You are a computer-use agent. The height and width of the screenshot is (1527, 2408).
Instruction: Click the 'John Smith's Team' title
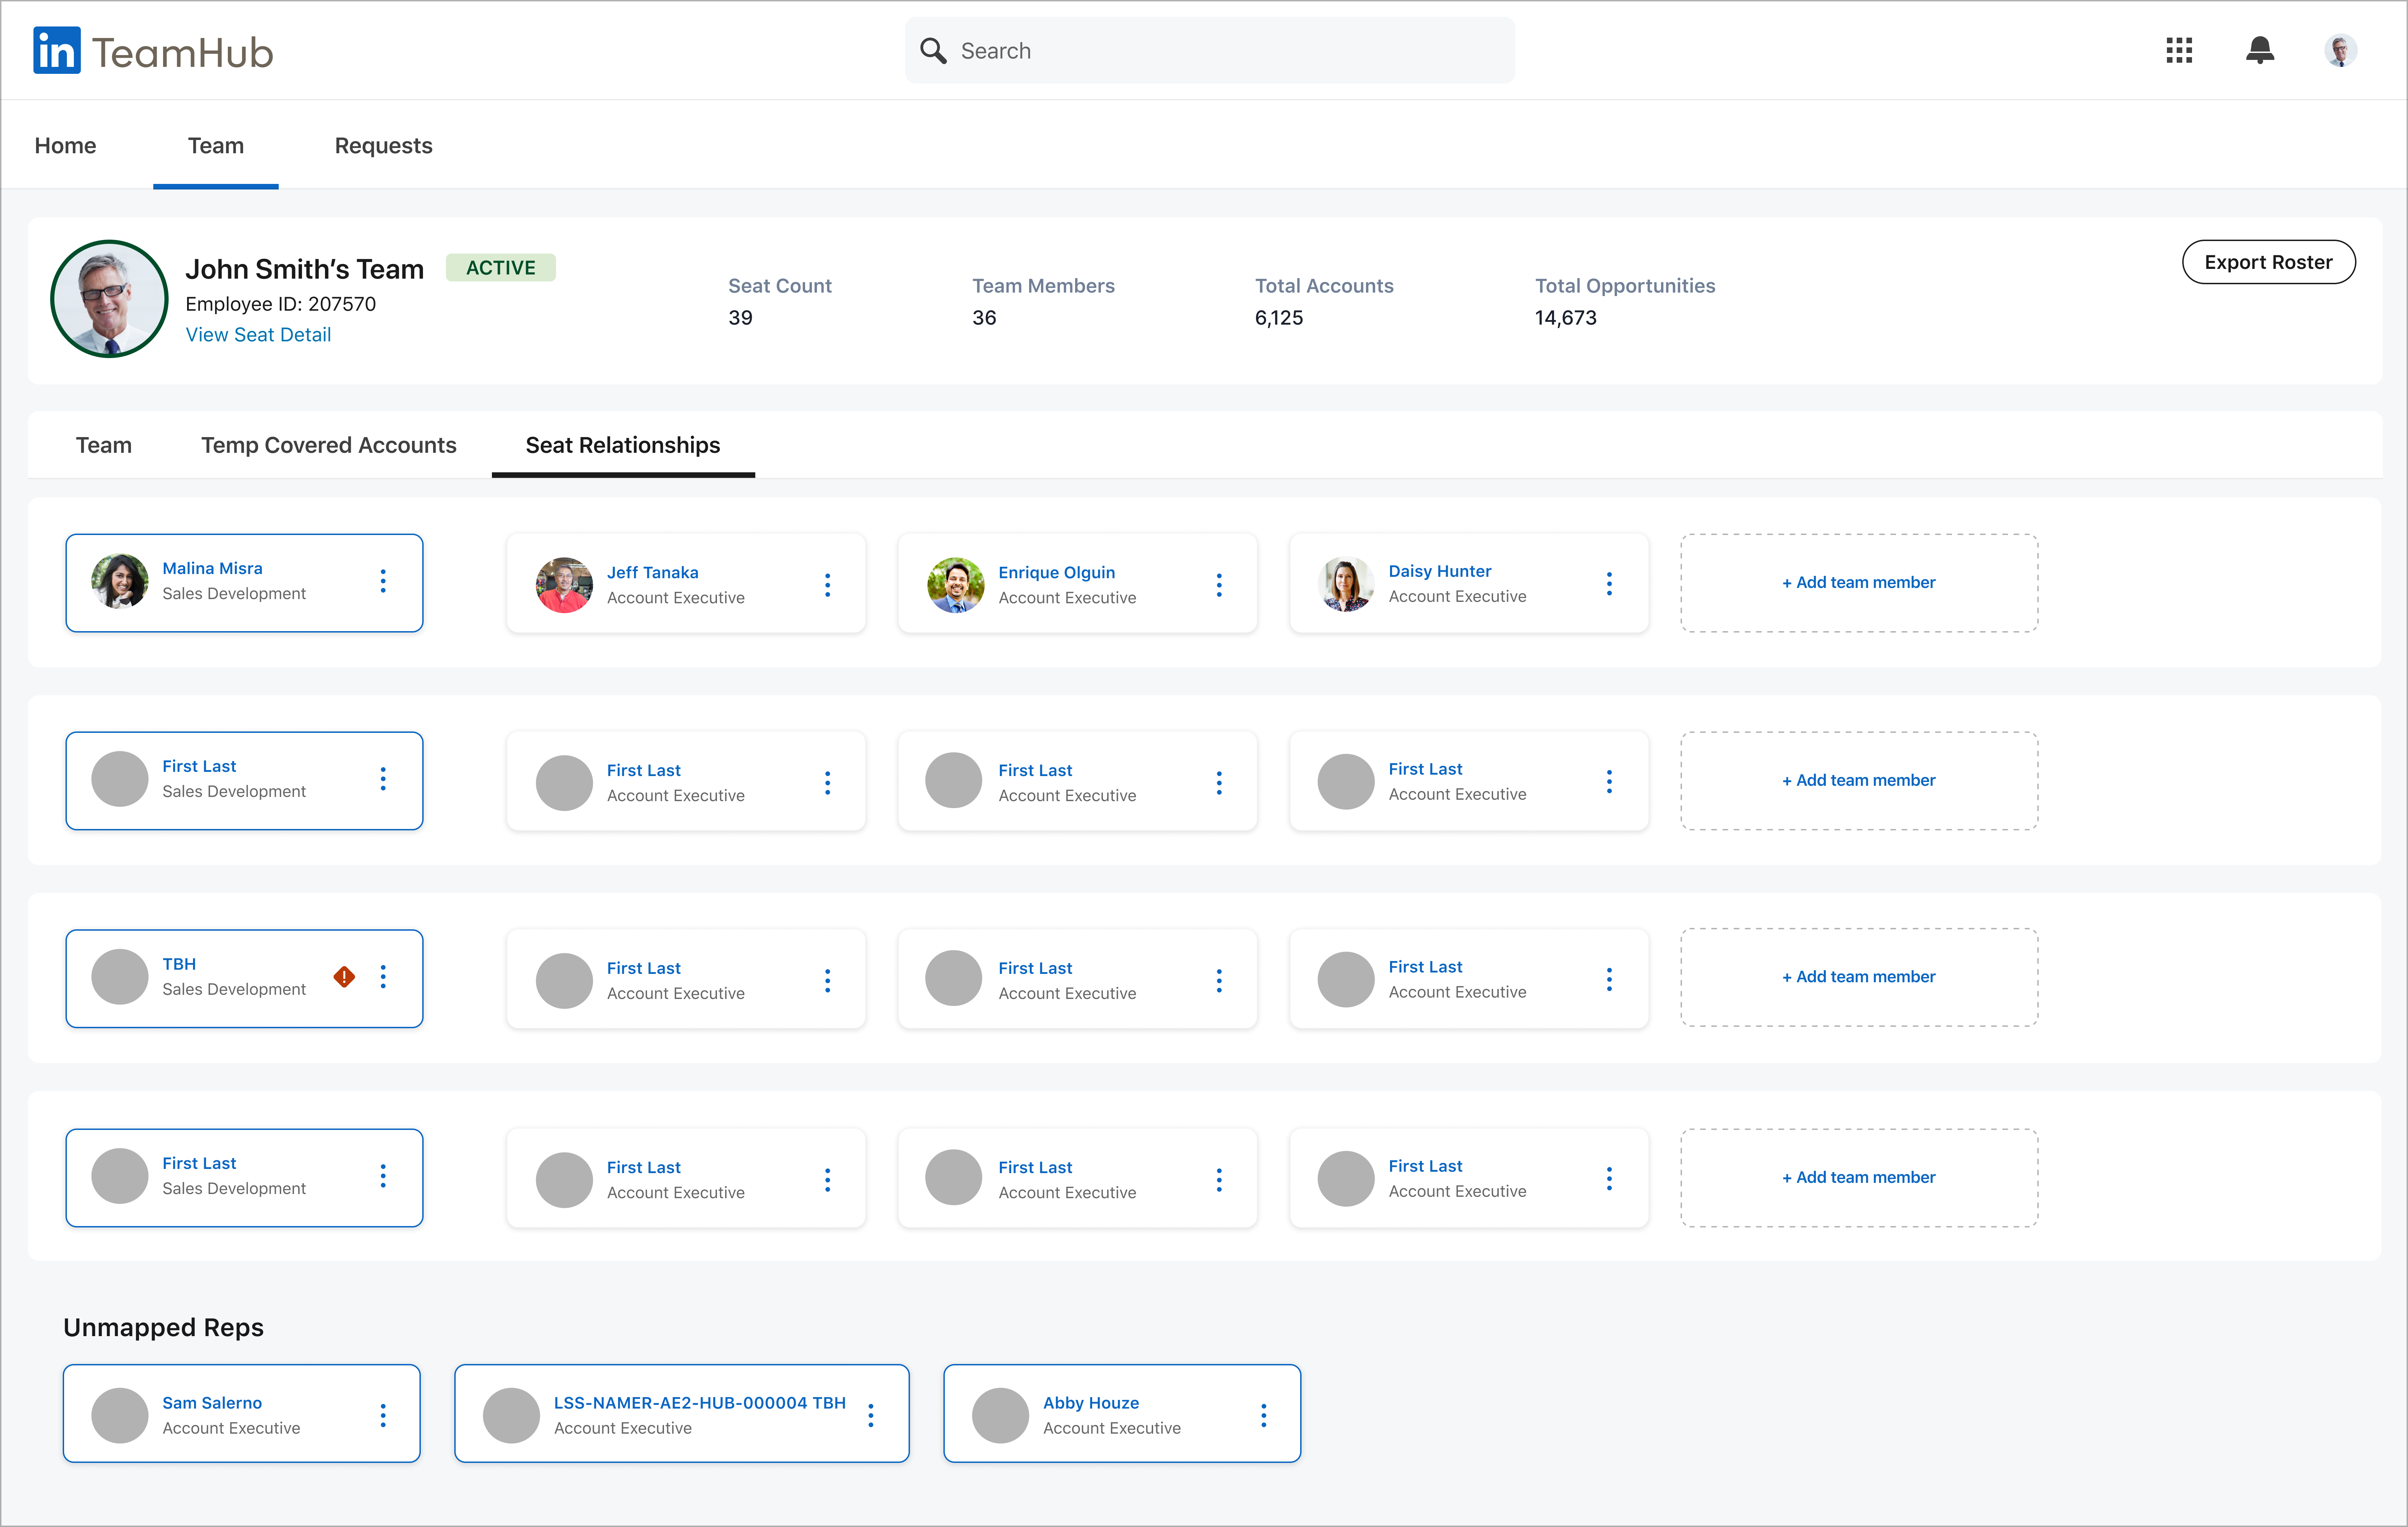click(x=305, y=269)
